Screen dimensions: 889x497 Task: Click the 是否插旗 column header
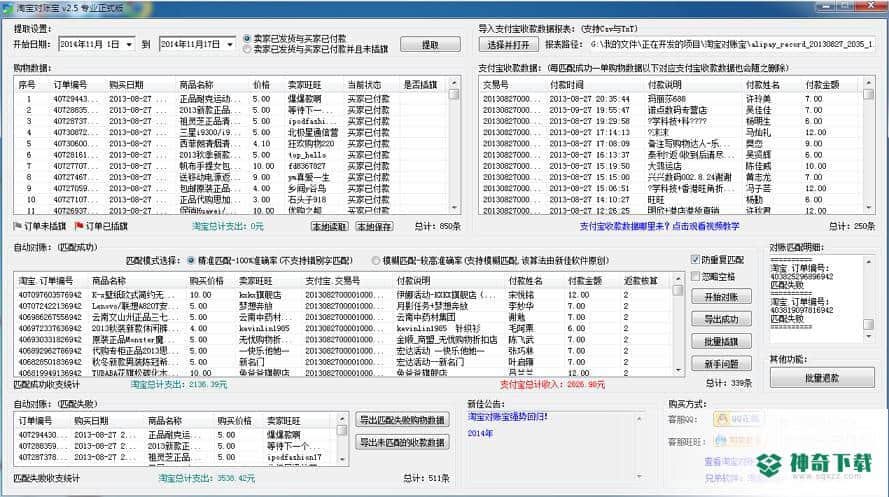420,84
